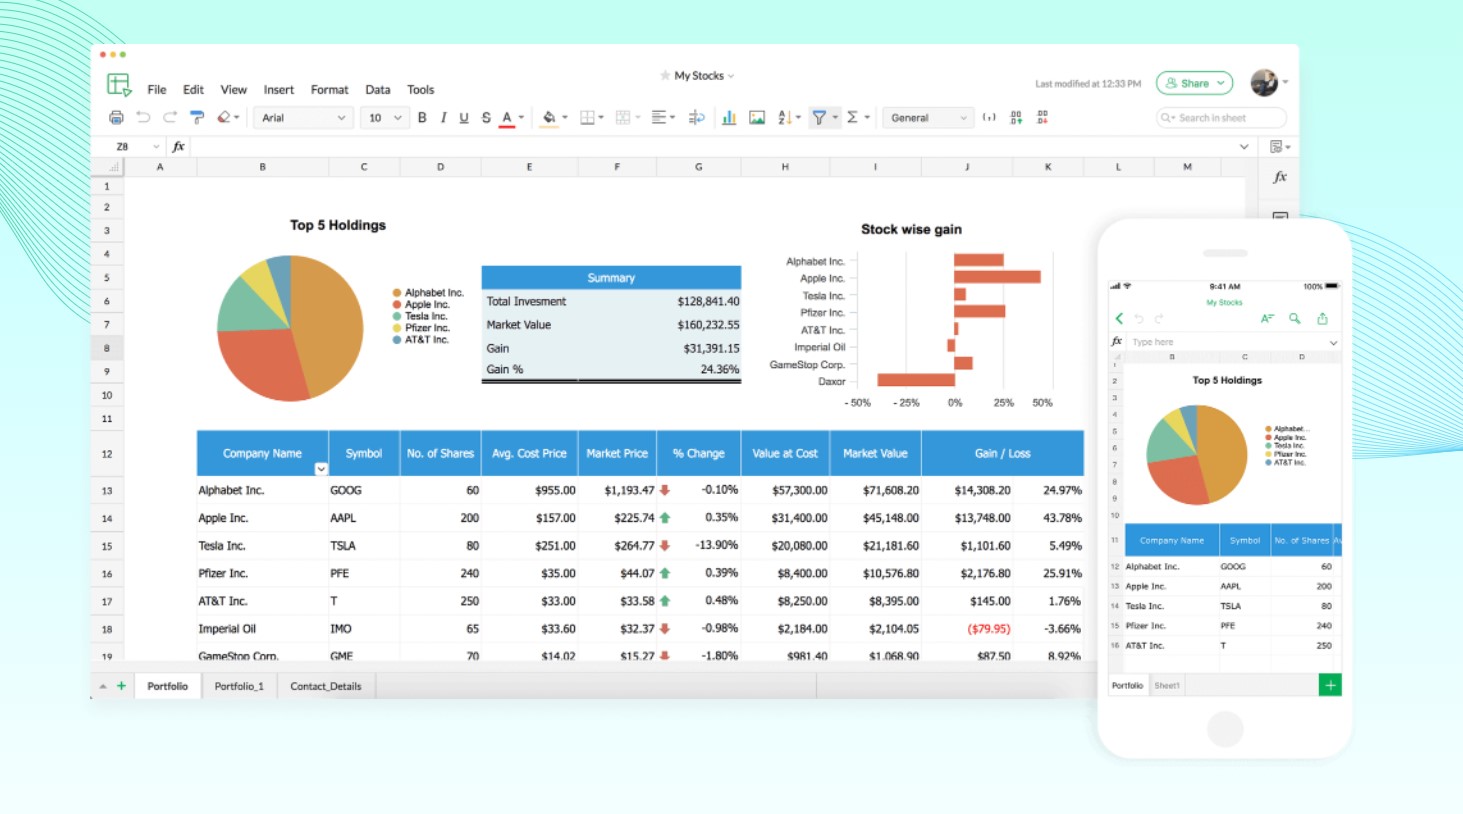Toggle strikethrough formatting

click(486, 118)
